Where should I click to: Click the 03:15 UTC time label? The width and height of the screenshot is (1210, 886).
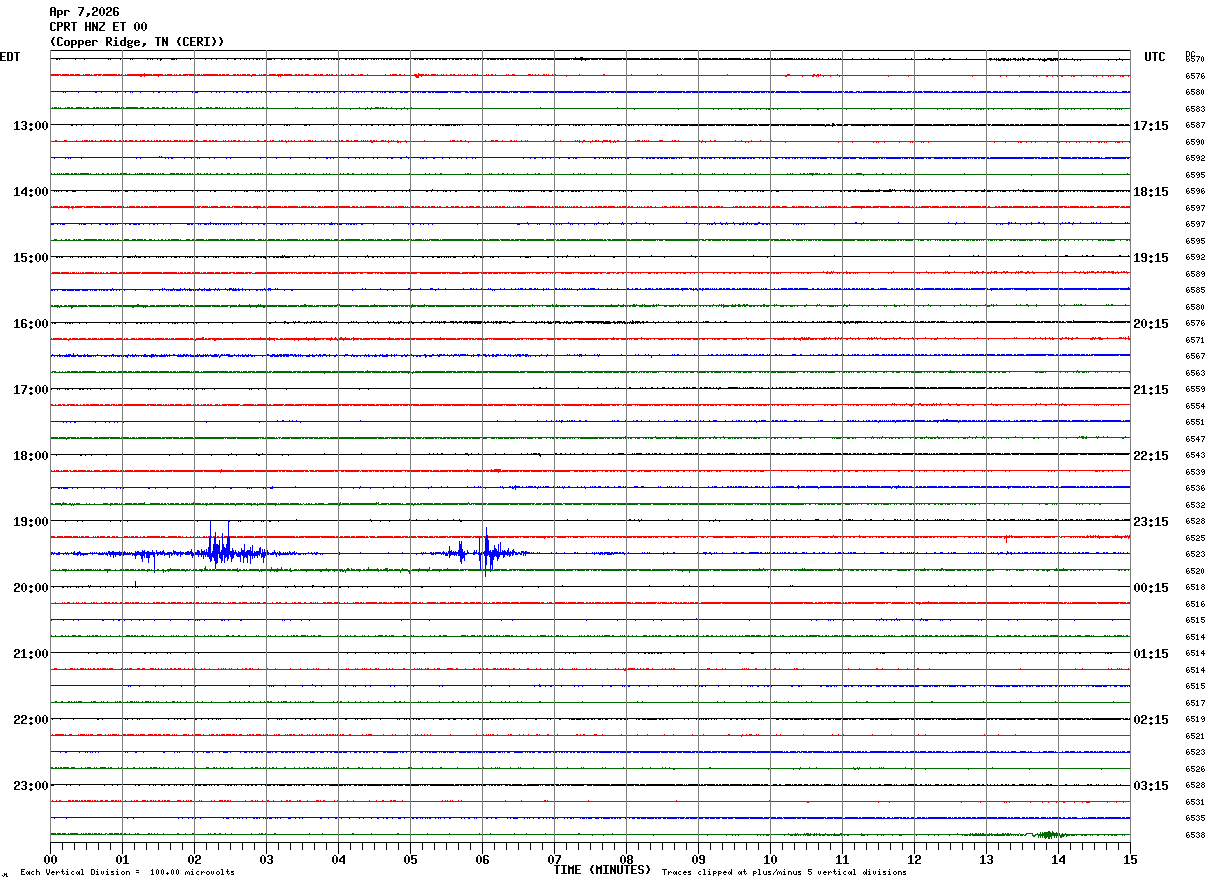coord(1151,786)
